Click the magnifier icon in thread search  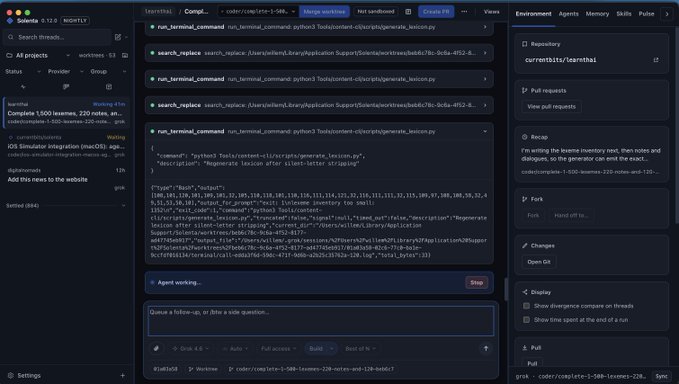point(11,37)
